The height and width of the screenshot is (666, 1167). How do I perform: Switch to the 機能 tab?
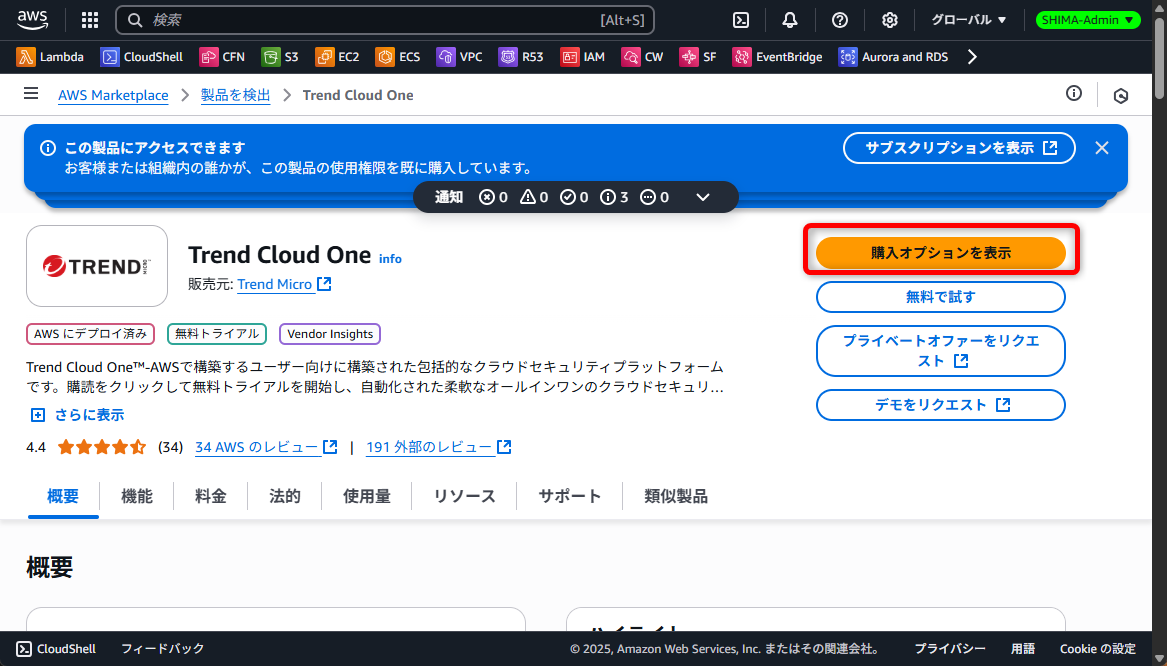(x=137, y=496)
